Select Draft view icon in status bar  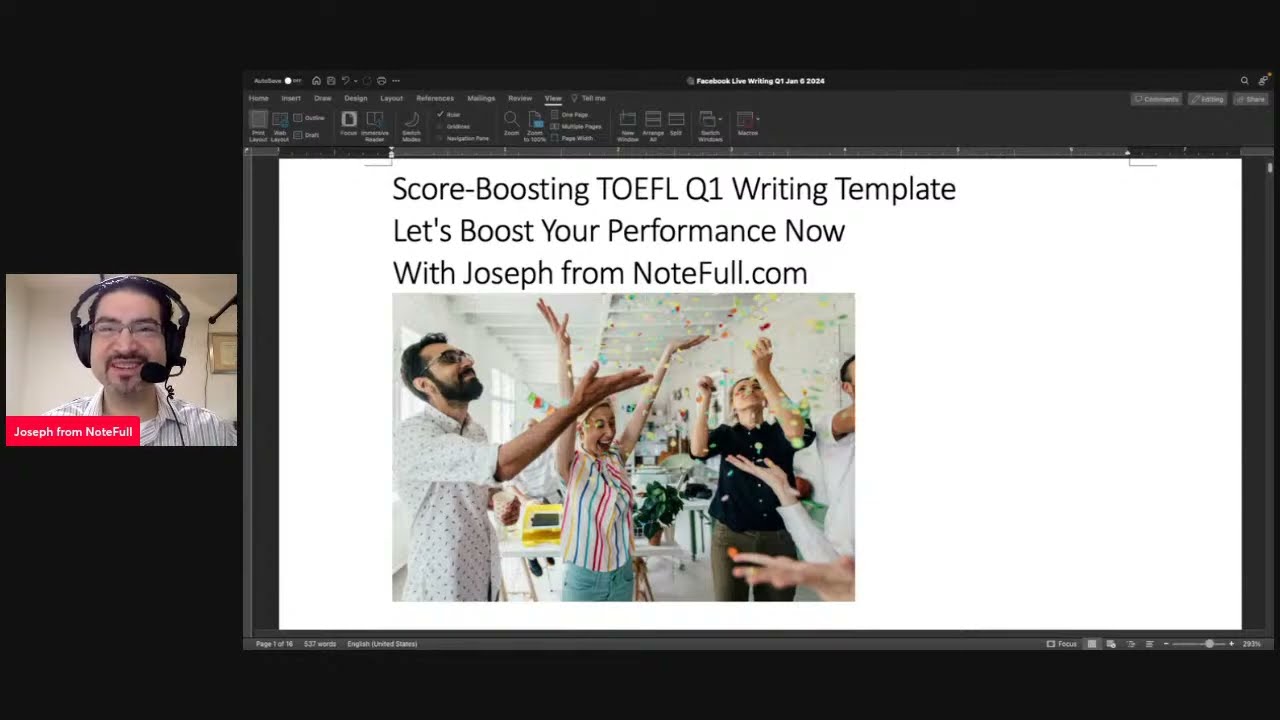1150,644
